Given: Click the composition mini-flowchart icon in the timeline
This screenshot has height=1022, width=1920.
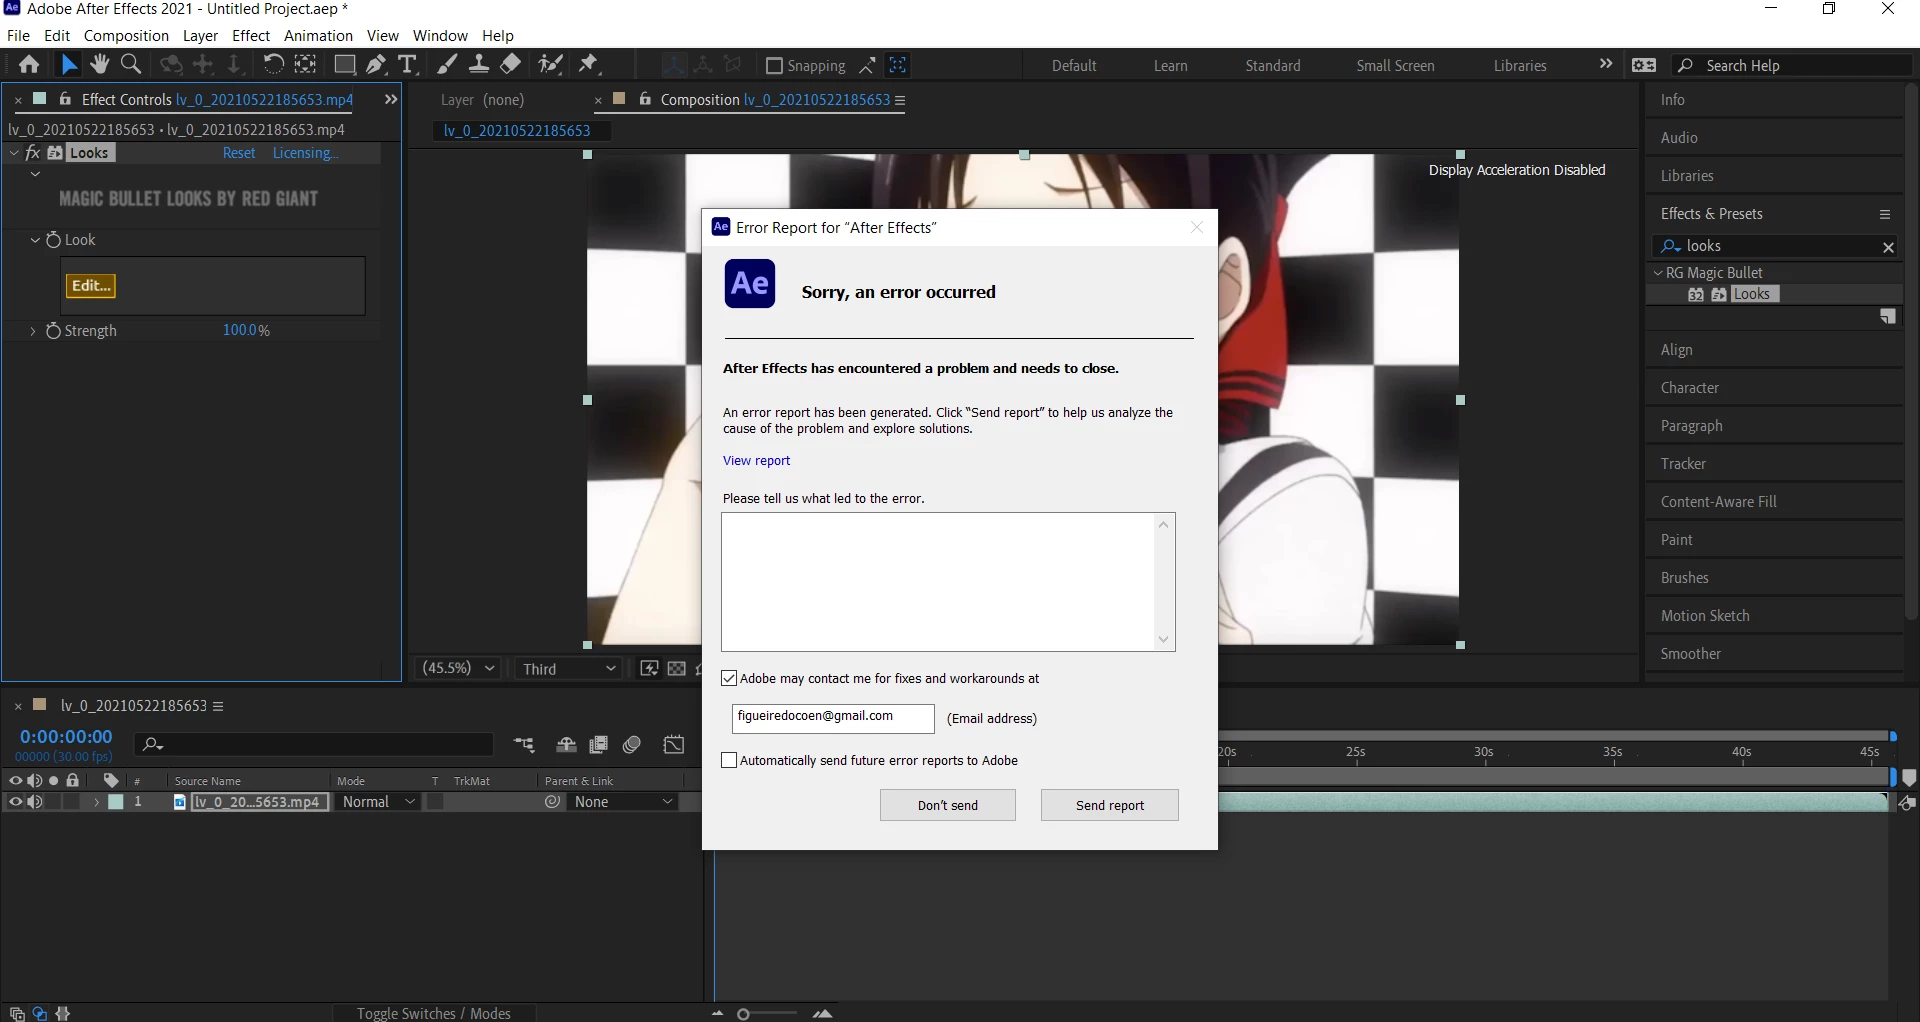Looking at the screenshot, I should 524,745.
